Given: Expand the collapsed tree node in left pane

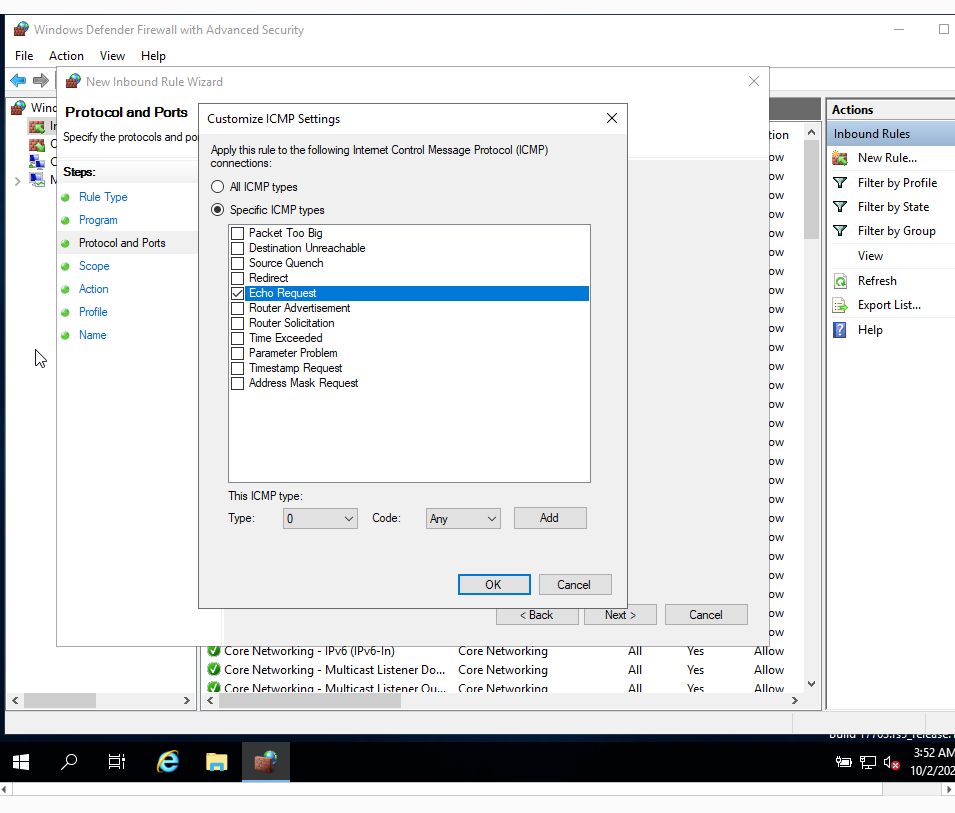Looking at the screenshot, I should pos(18,181).
